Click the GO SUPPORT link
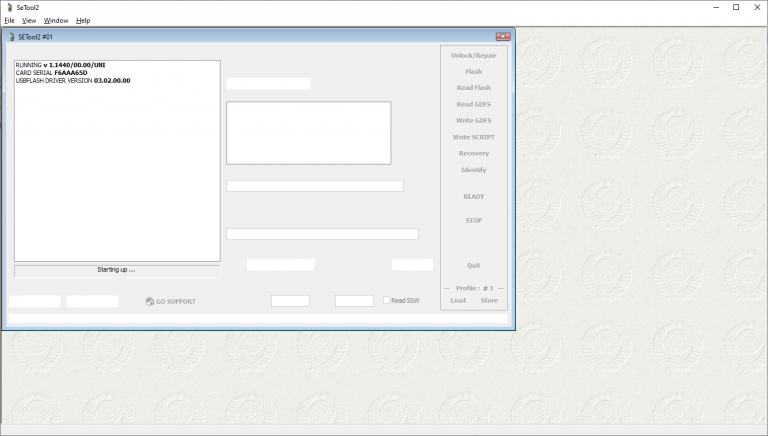The height and width of the screenshot is (436, 768). 175,301
